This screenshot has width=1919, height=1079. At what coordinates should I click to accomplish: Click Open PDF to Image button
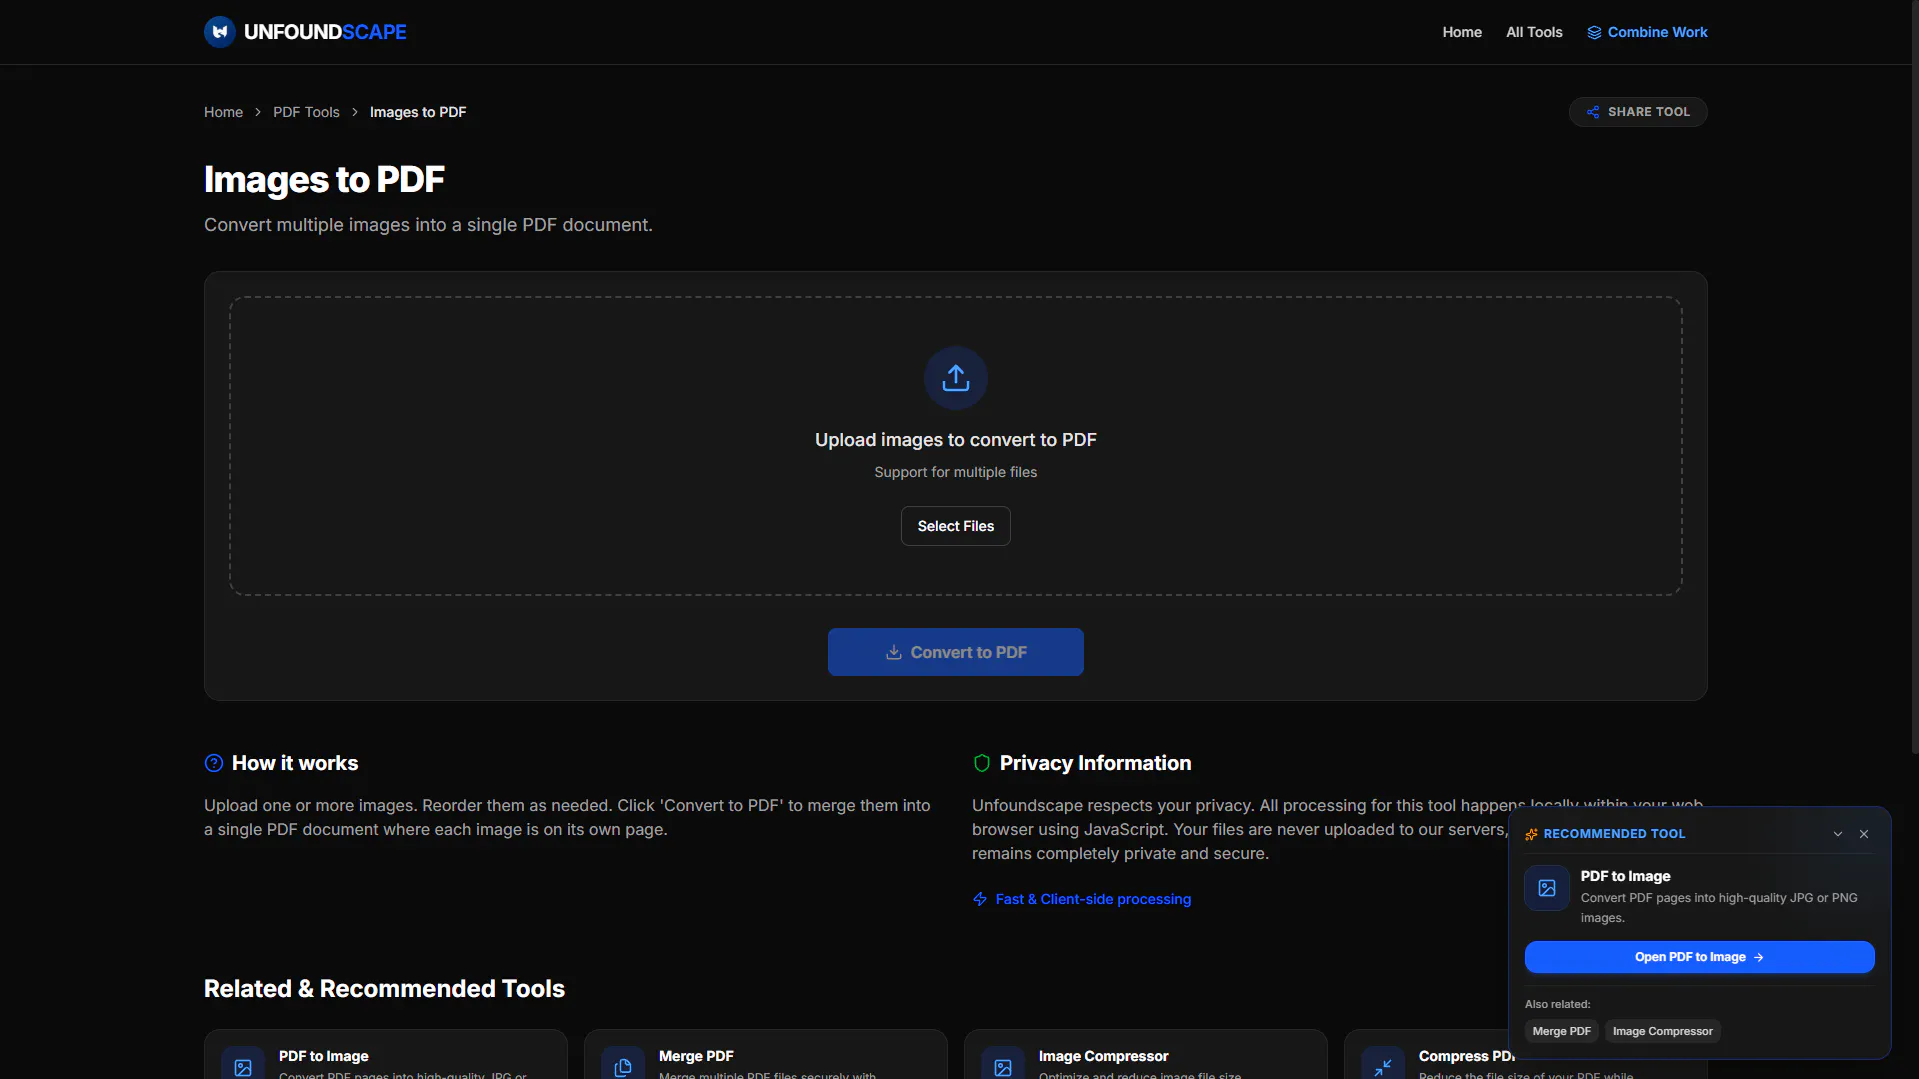click(1700, 957)
